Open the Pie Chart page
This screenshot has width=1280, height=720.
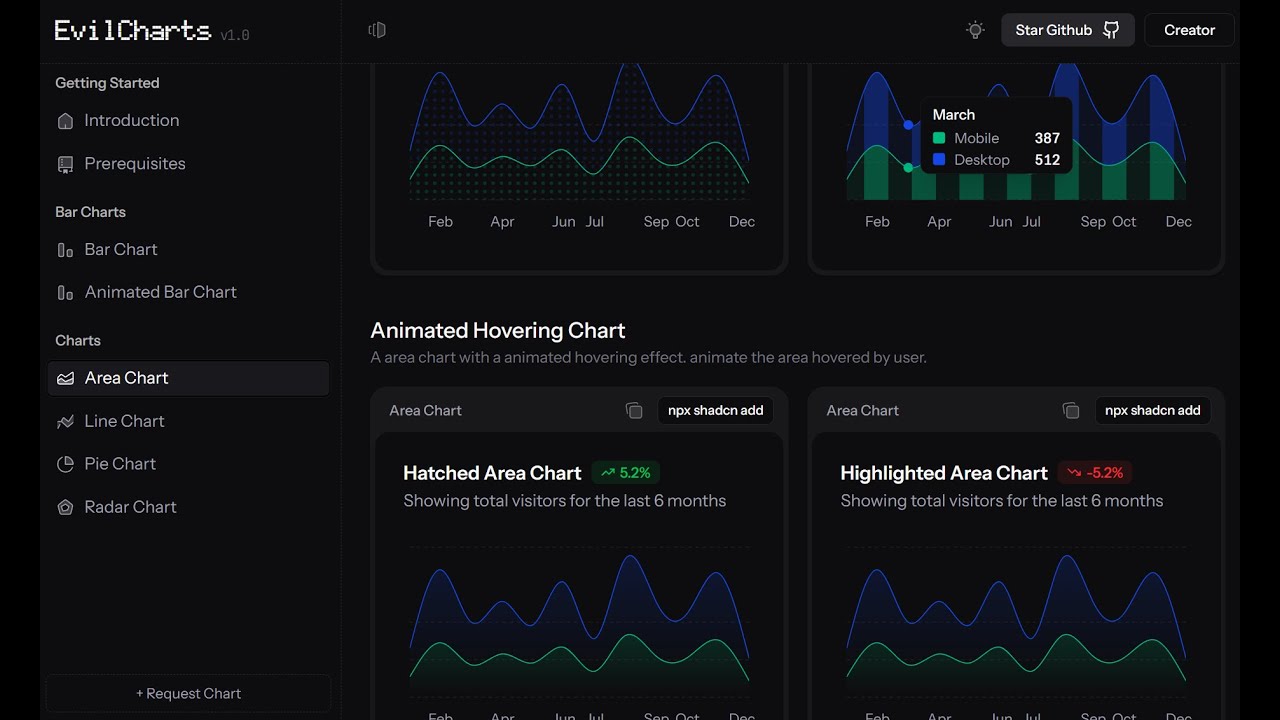click(188, 464)
